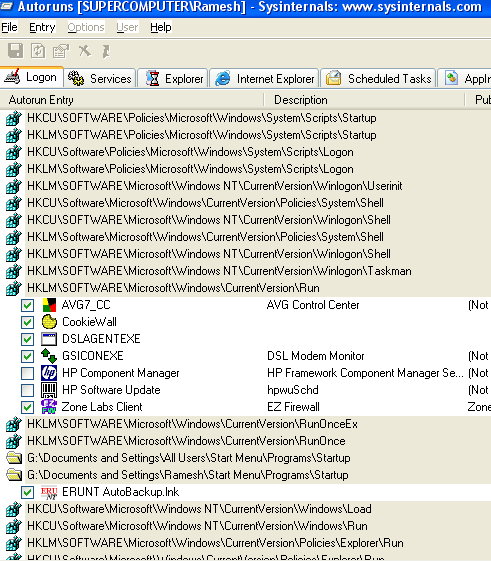
Task: Click registry icon beside Windows\Load key
Action: coord(14,509)
